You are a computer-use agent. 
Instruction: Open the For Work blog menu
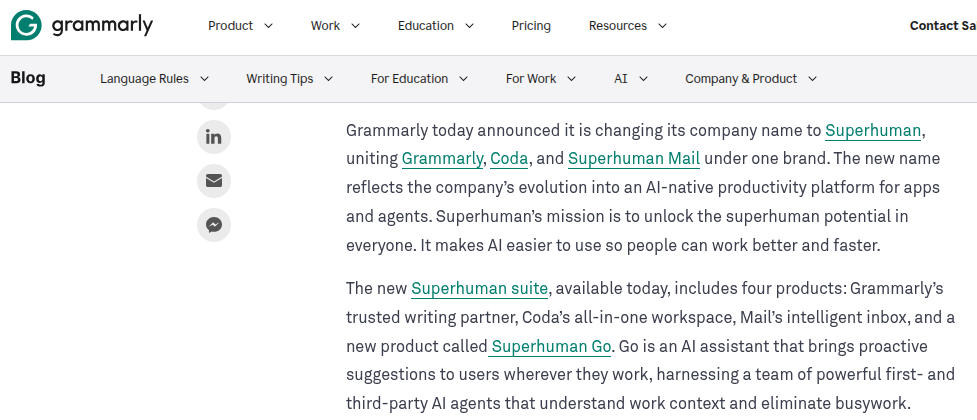click(x=540, y=79)
